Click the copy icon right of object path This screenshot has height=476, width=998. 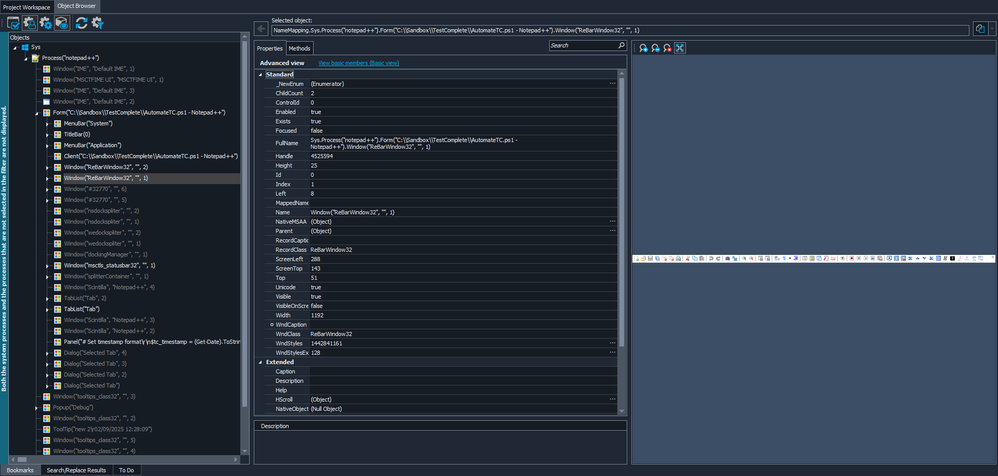980,30
